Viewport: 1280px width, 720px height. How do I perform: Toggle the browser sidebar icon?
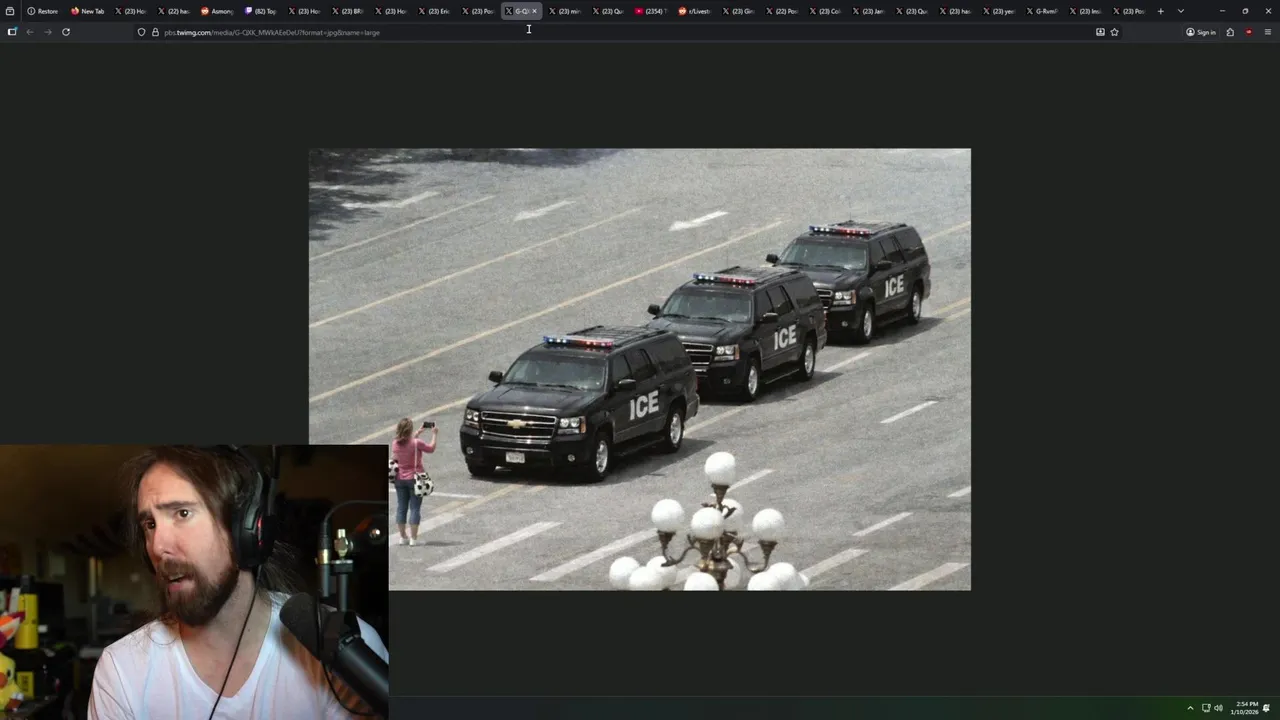[12, 32]
